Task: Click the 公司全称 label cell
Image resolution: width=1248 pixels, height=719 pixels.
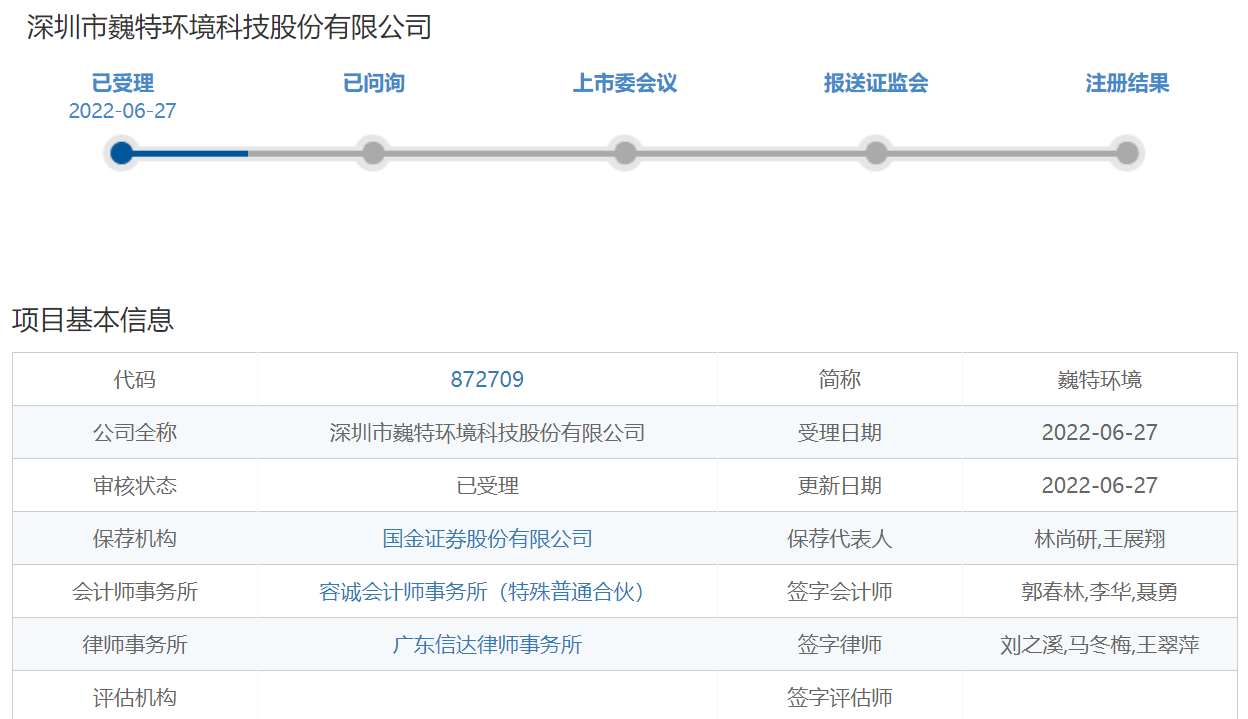Action: point(135,433)
